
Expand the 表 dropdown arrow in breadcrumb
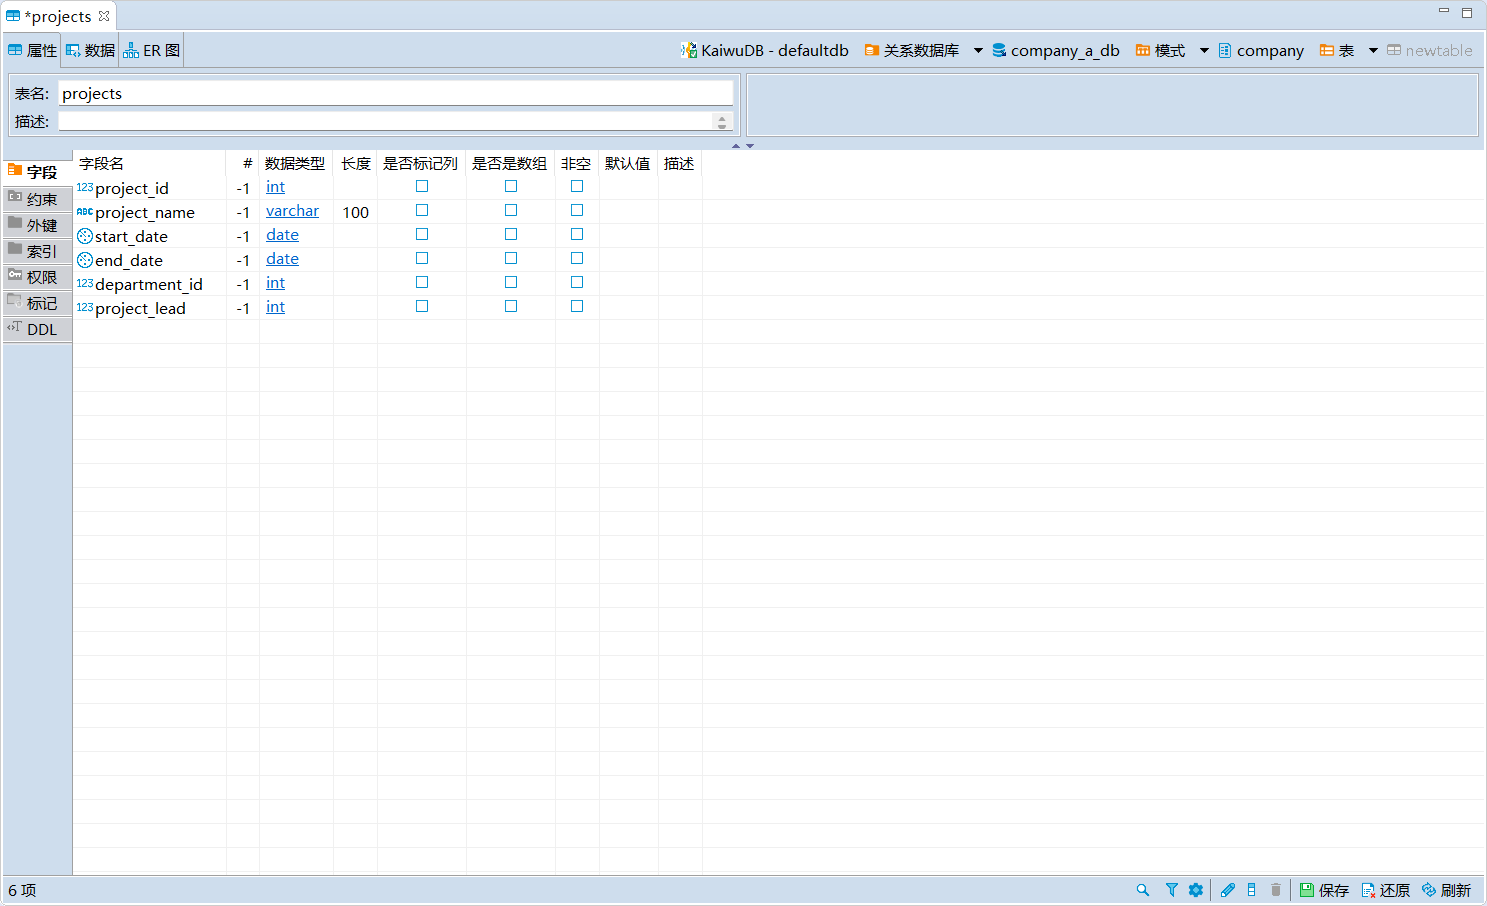1373,51
